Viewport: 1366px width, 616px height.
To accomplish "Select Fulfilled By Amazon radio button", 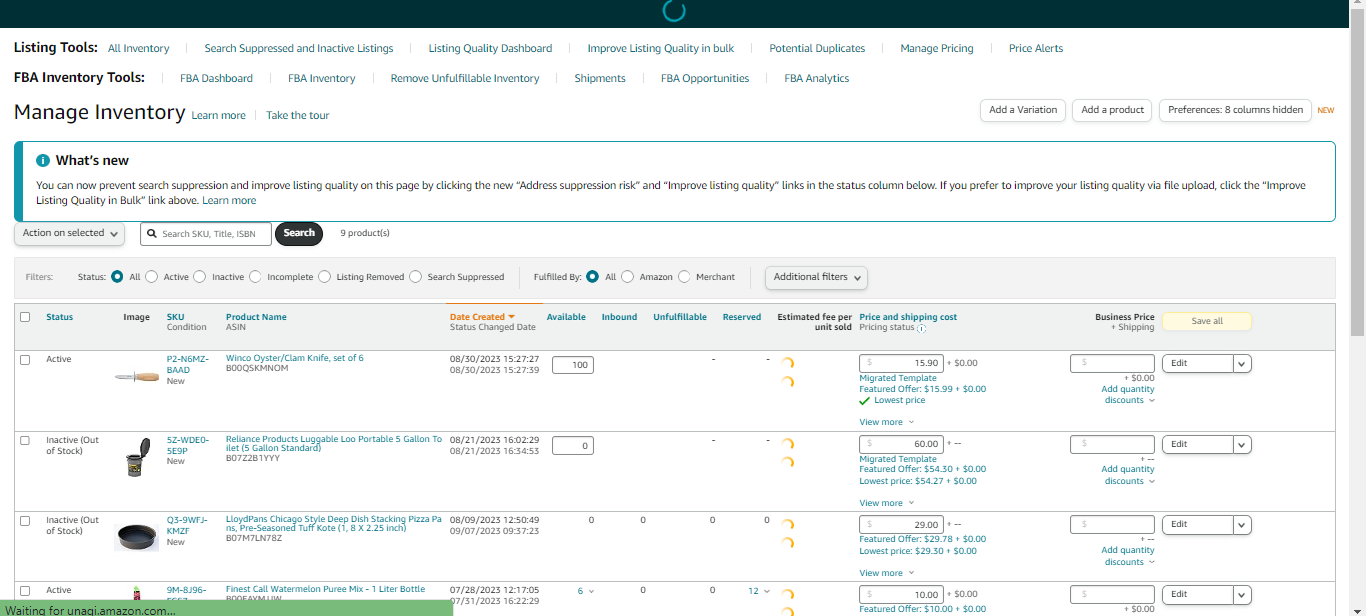I will [627, 277].
